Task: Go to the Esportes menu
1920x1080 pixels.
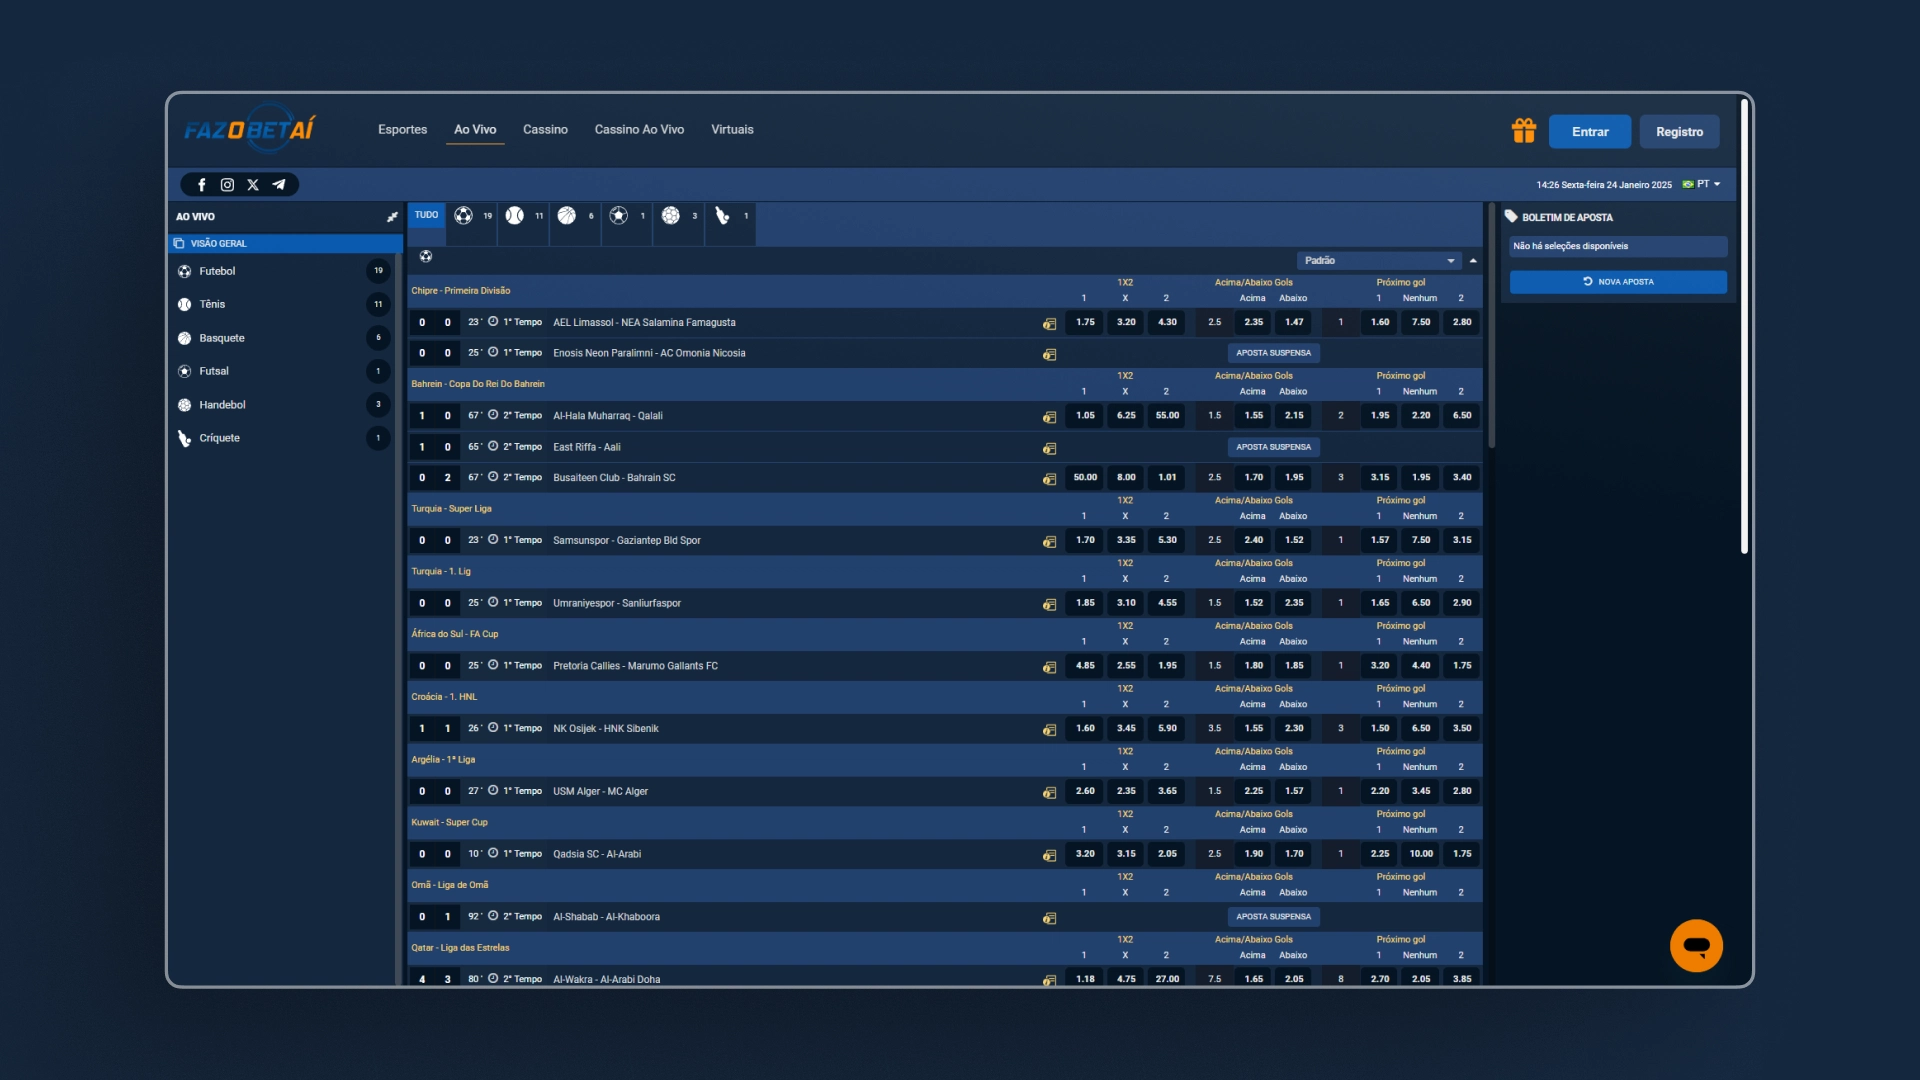Action: pos(402,130)
